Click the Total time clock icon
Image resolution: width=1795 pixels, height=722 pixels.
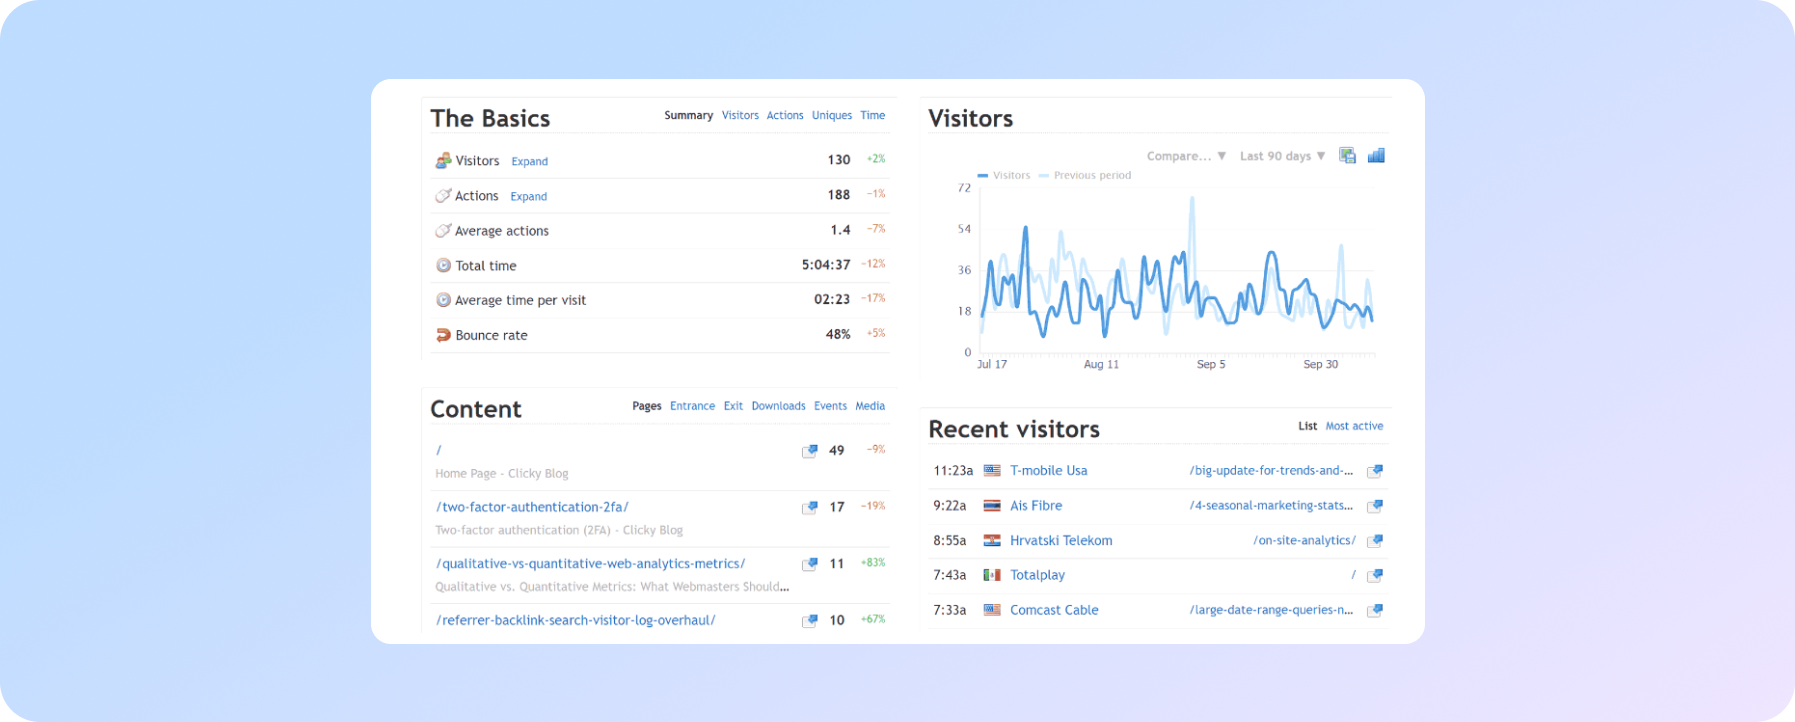pyautogui.click(x=443, y=266)
